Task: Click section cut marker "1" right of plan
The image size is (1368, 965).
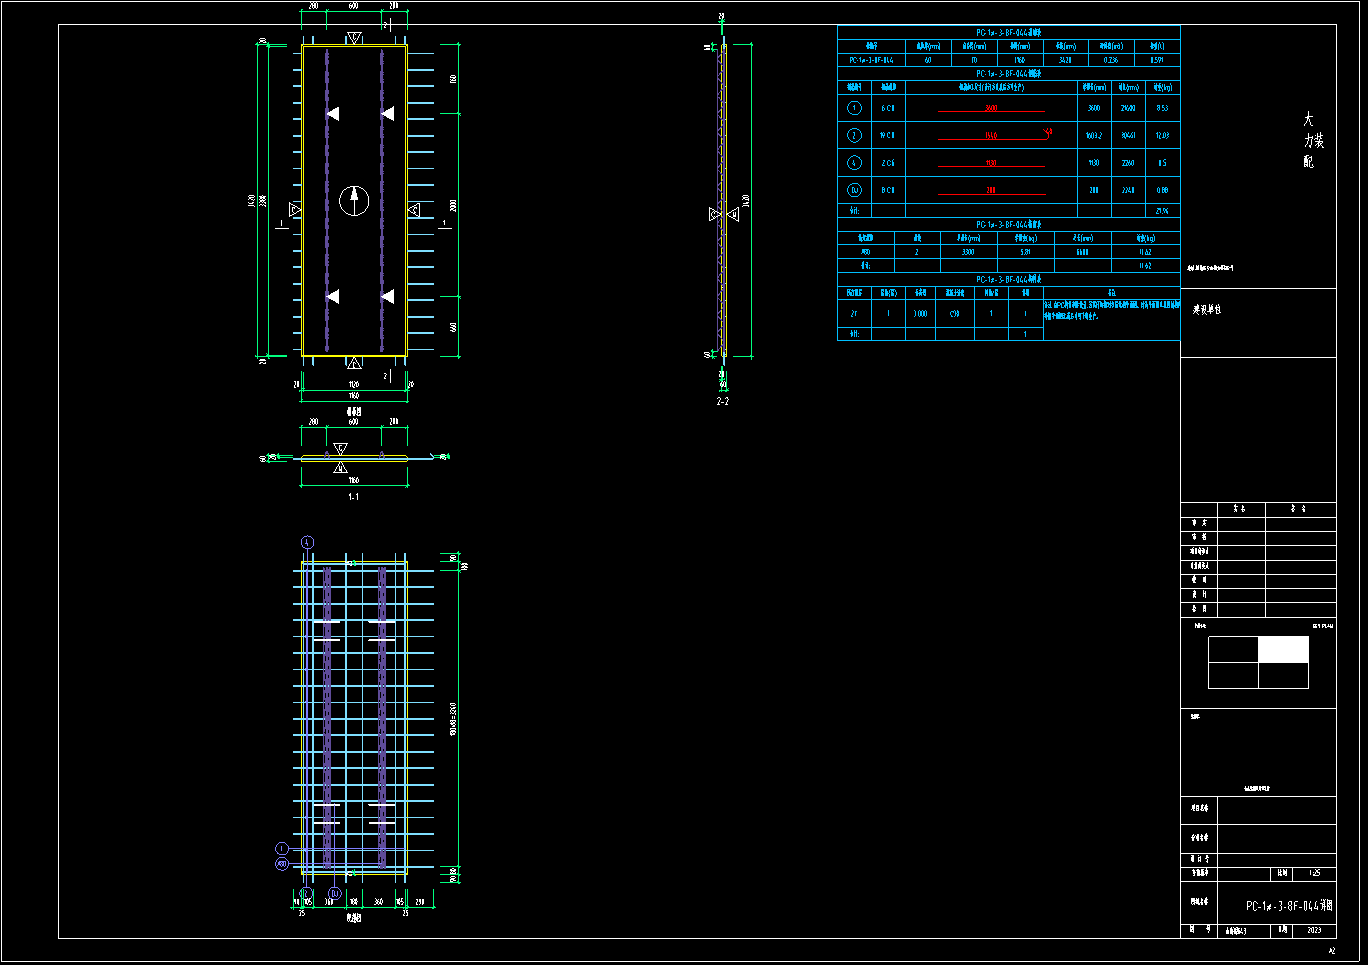Action: [445, 224]
